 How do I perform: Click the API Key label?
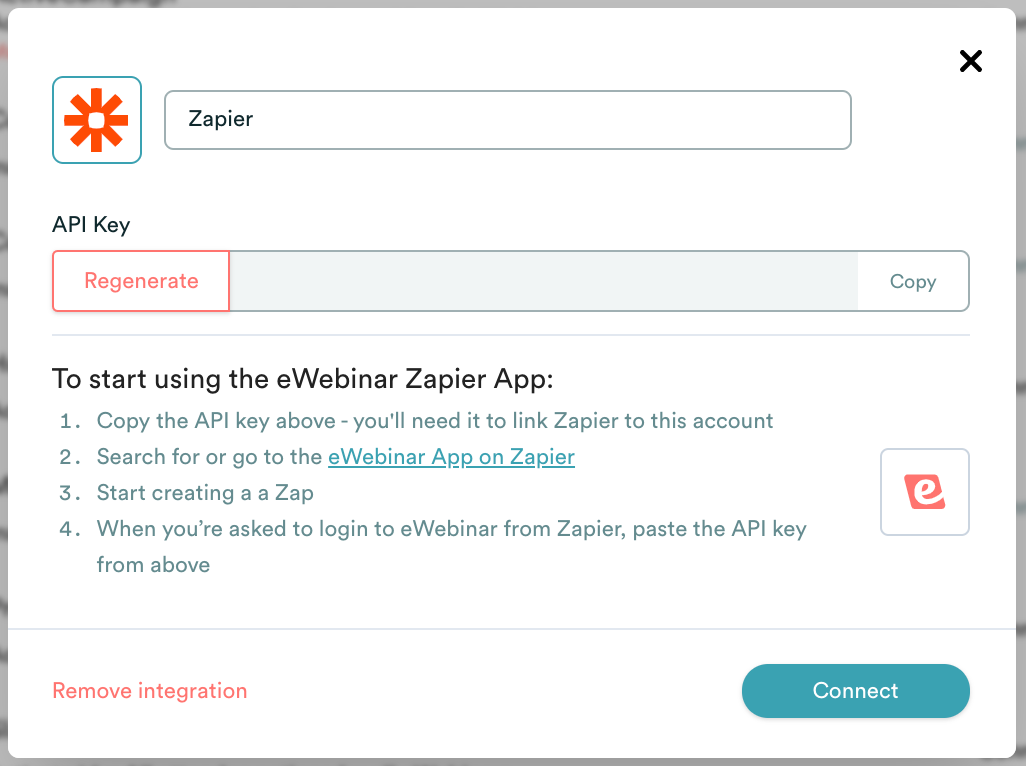coord(90,225)
